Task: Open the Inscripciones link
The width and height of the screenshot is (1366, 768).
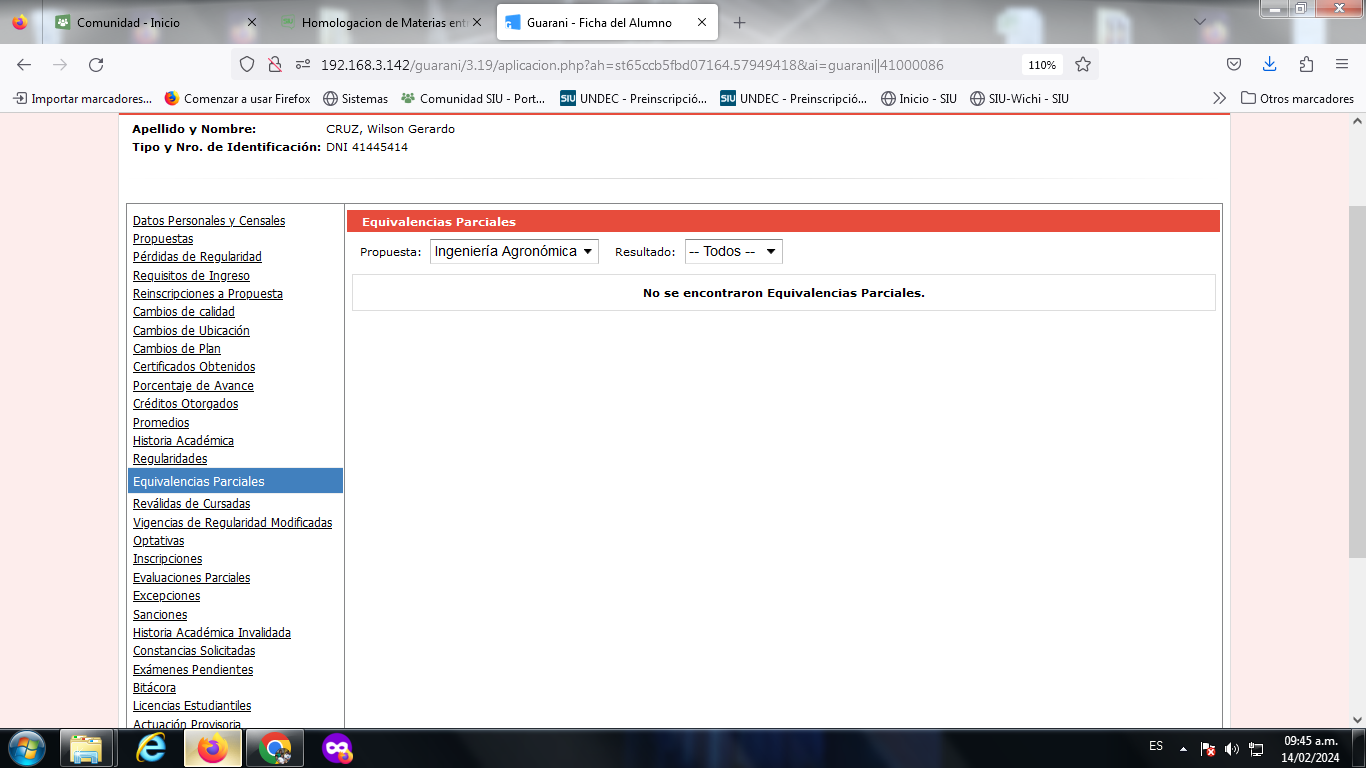Action: (168, 558)
